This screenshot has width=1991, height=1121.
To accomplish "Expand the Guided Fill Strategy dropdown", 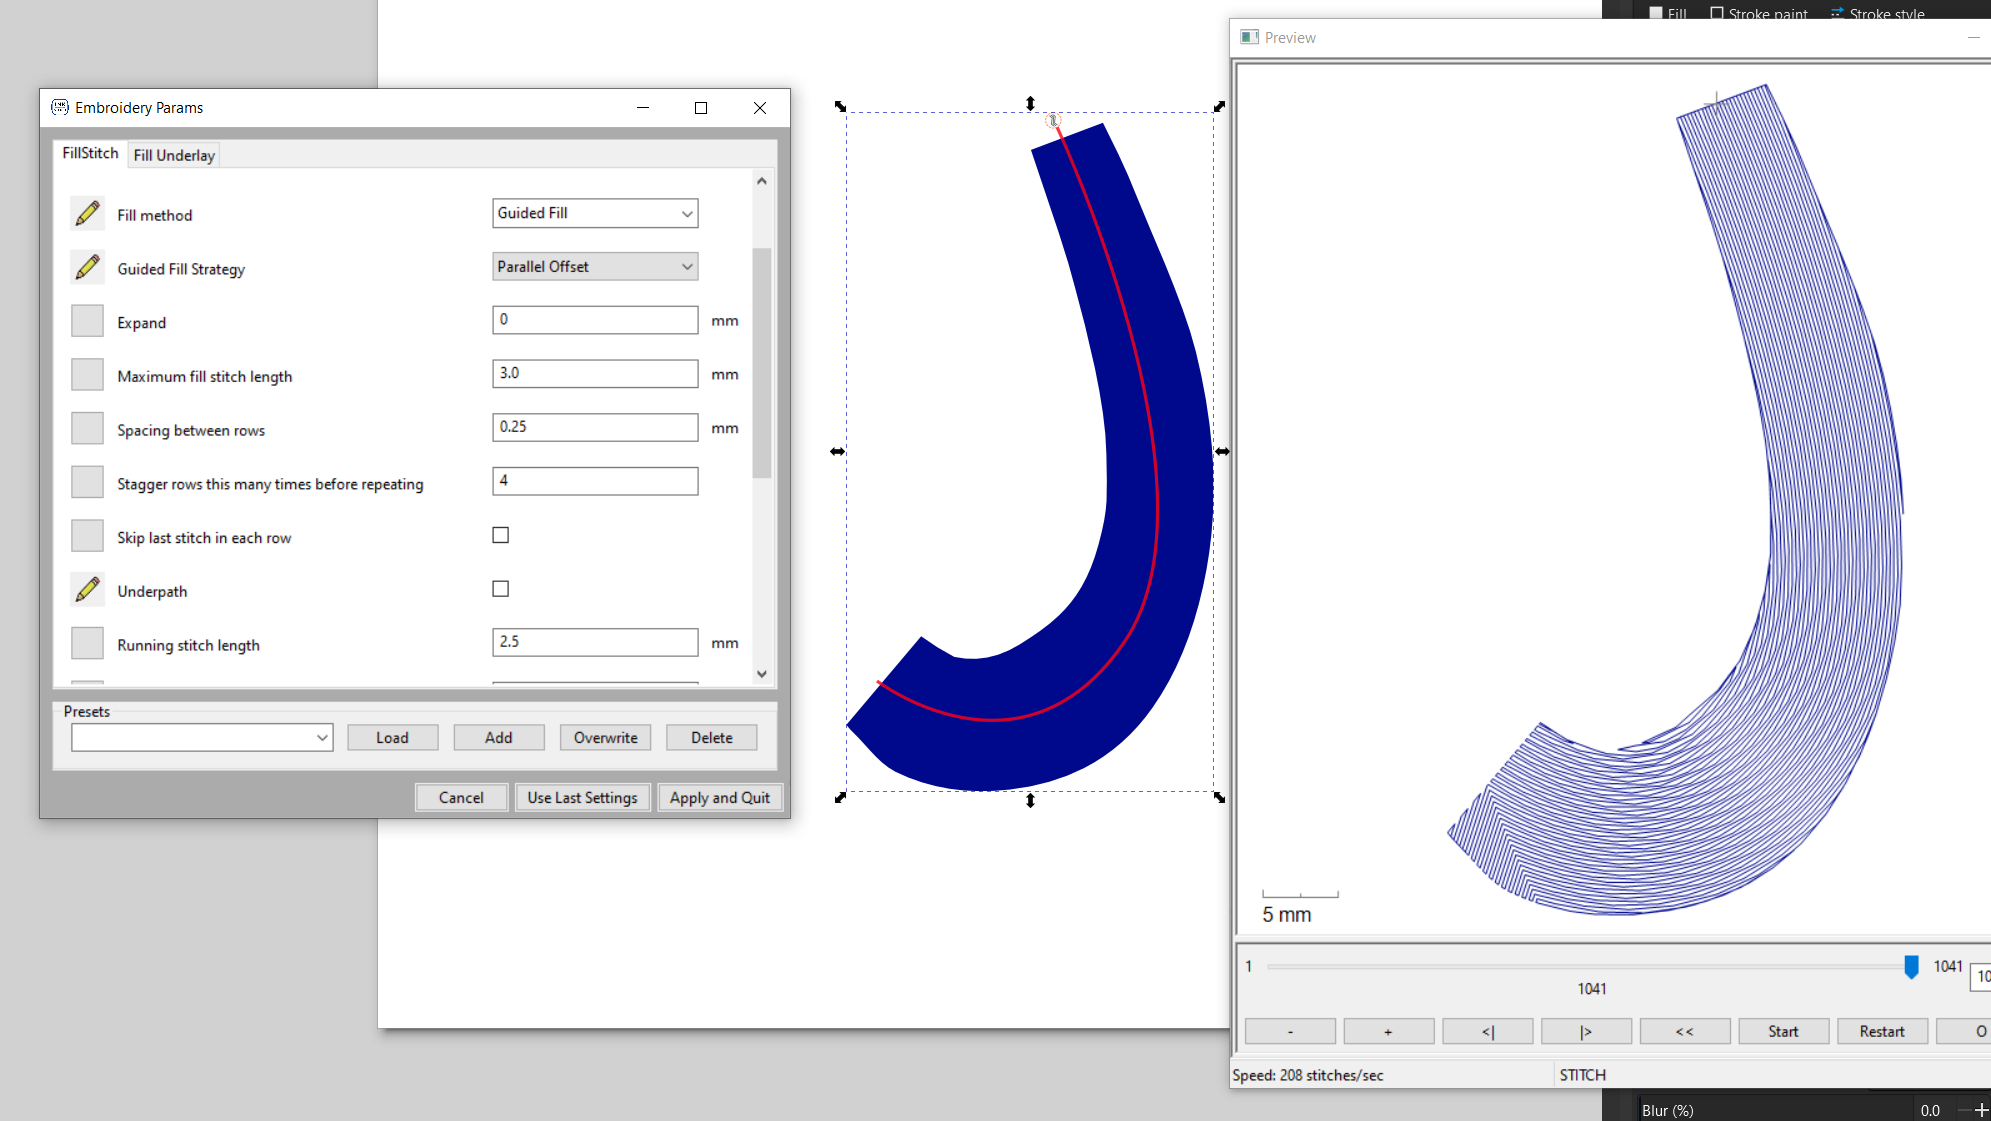I will (x=595, y=267).
